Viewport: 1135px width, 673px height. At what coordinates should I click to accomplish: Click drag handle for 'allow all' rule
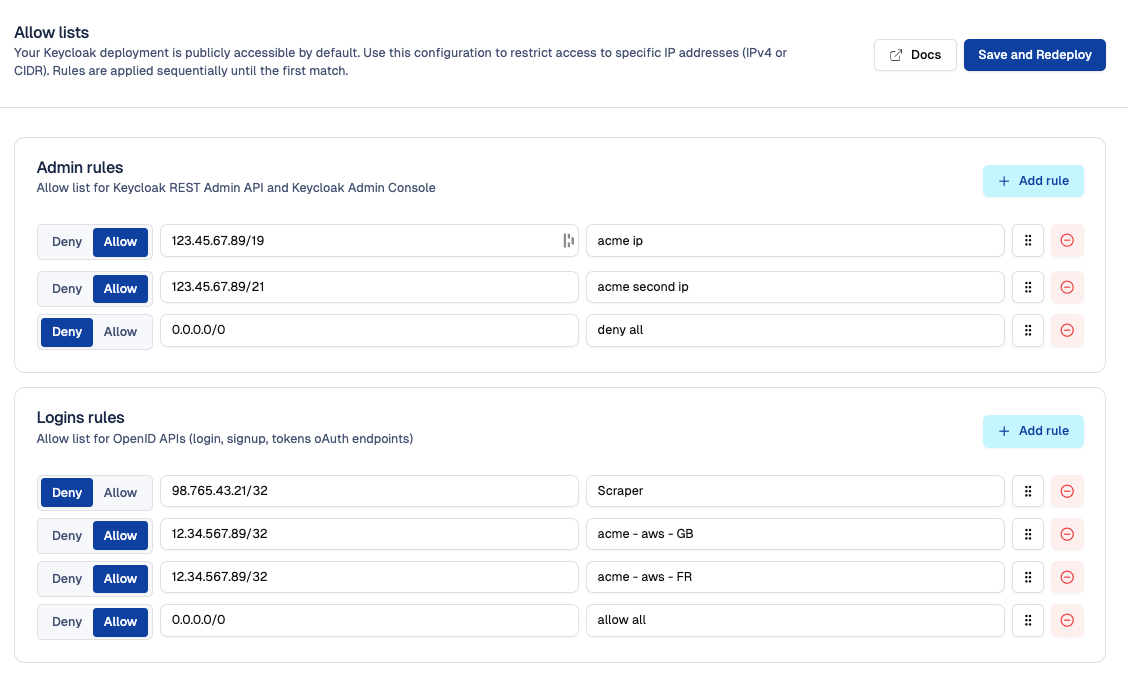click(1028, 621)
